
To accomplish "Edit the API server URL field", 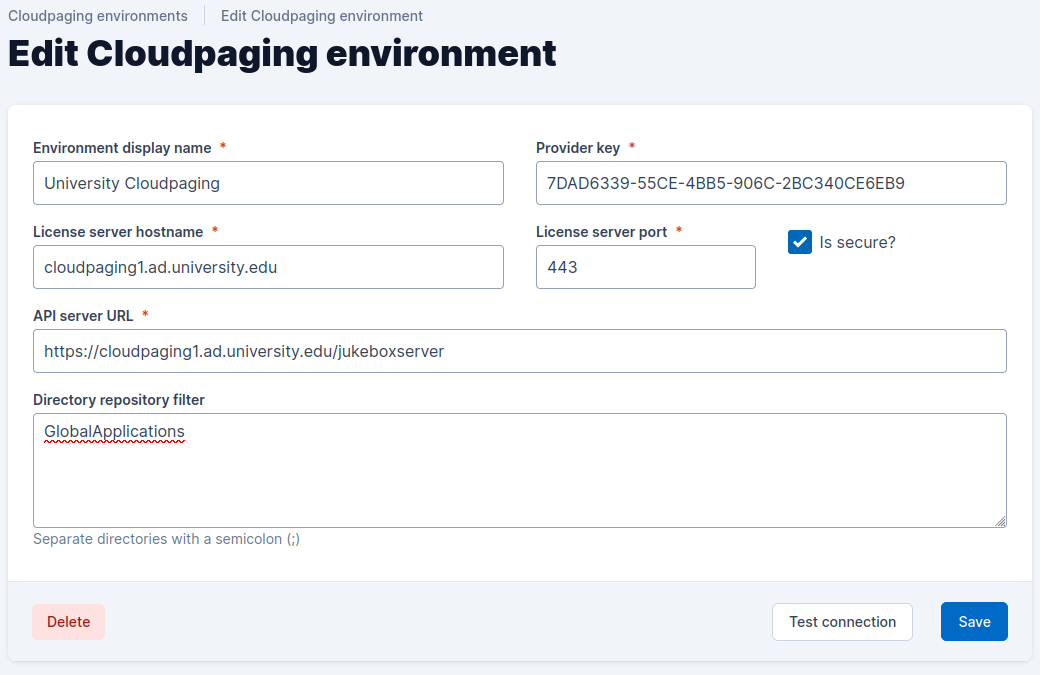I will point(519,351).
